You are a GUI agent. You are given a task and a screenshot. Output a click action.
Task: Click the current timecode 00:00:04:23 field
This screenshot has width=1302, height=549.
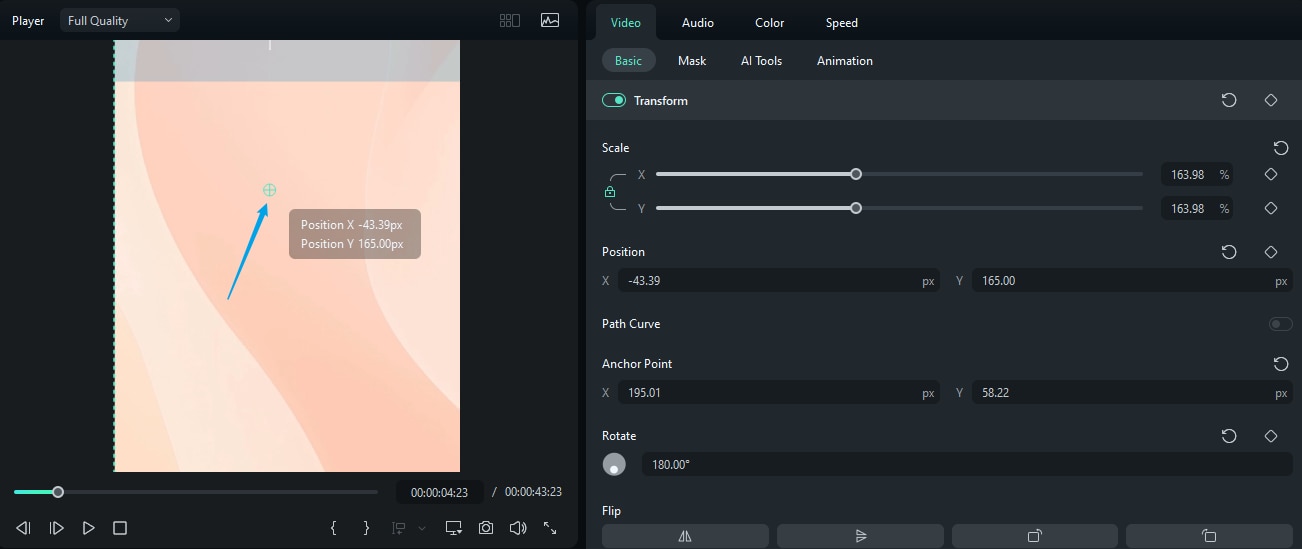tap(440, 492)
